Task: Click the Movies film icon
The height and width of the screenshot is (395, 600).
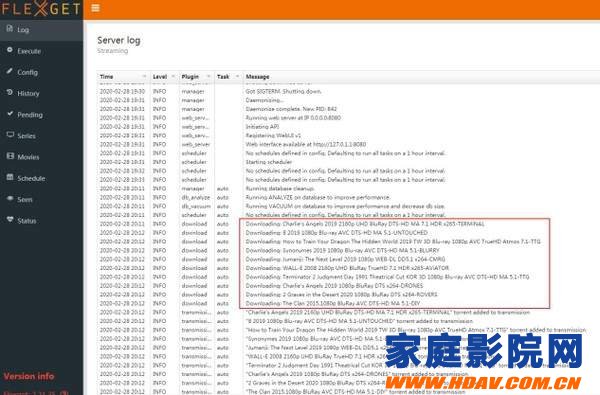Action: point(10,156)
